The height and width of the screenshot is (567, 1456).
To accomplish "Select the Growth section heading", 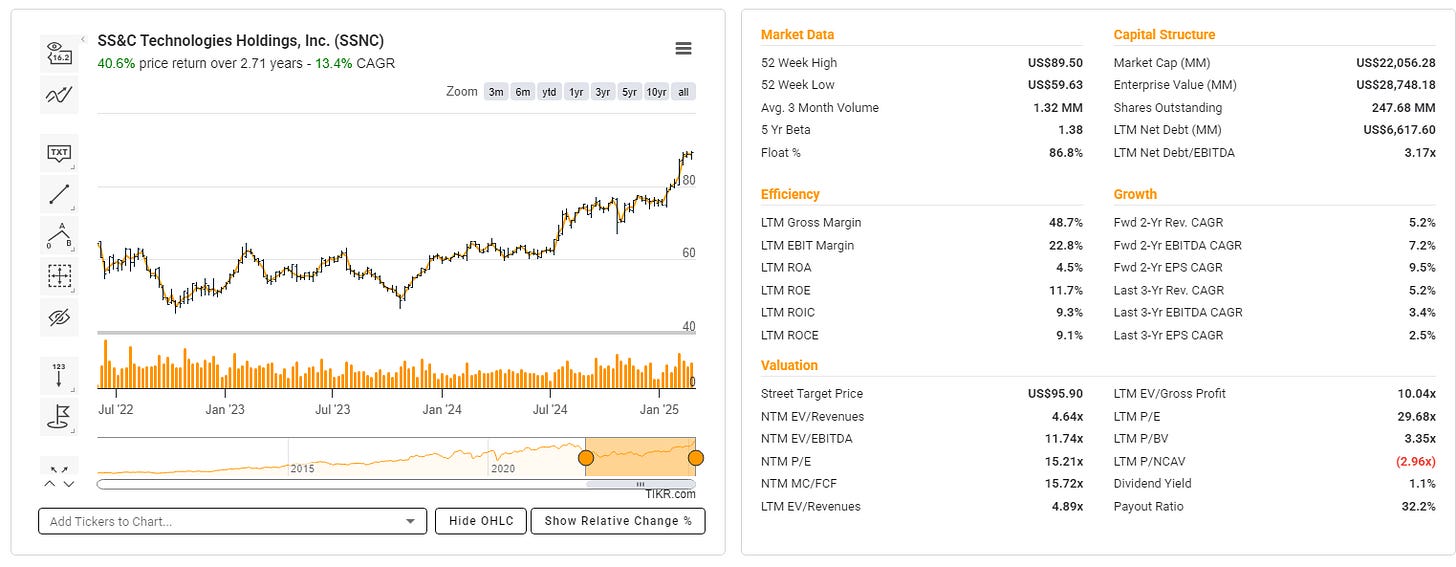I will pyautogui.click(x=1135, y=194).
